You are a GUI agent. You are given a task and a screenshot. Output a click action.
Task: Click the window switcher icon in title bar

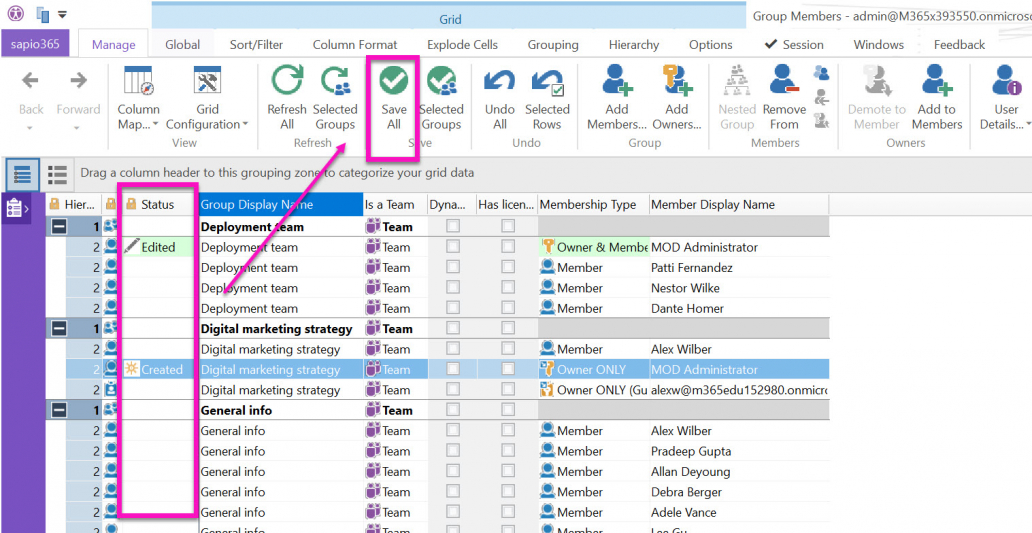(x=43, y=13)
